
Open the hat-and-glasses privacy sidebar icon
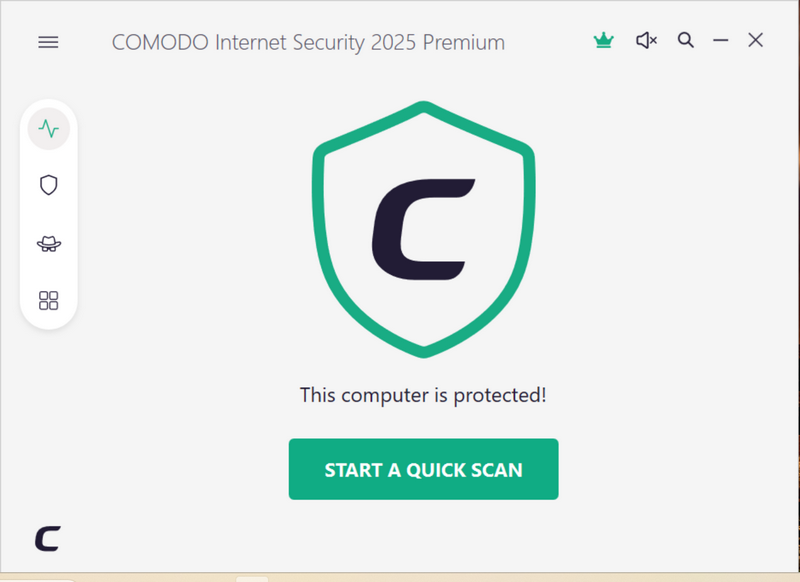click(x=48, y=243)
